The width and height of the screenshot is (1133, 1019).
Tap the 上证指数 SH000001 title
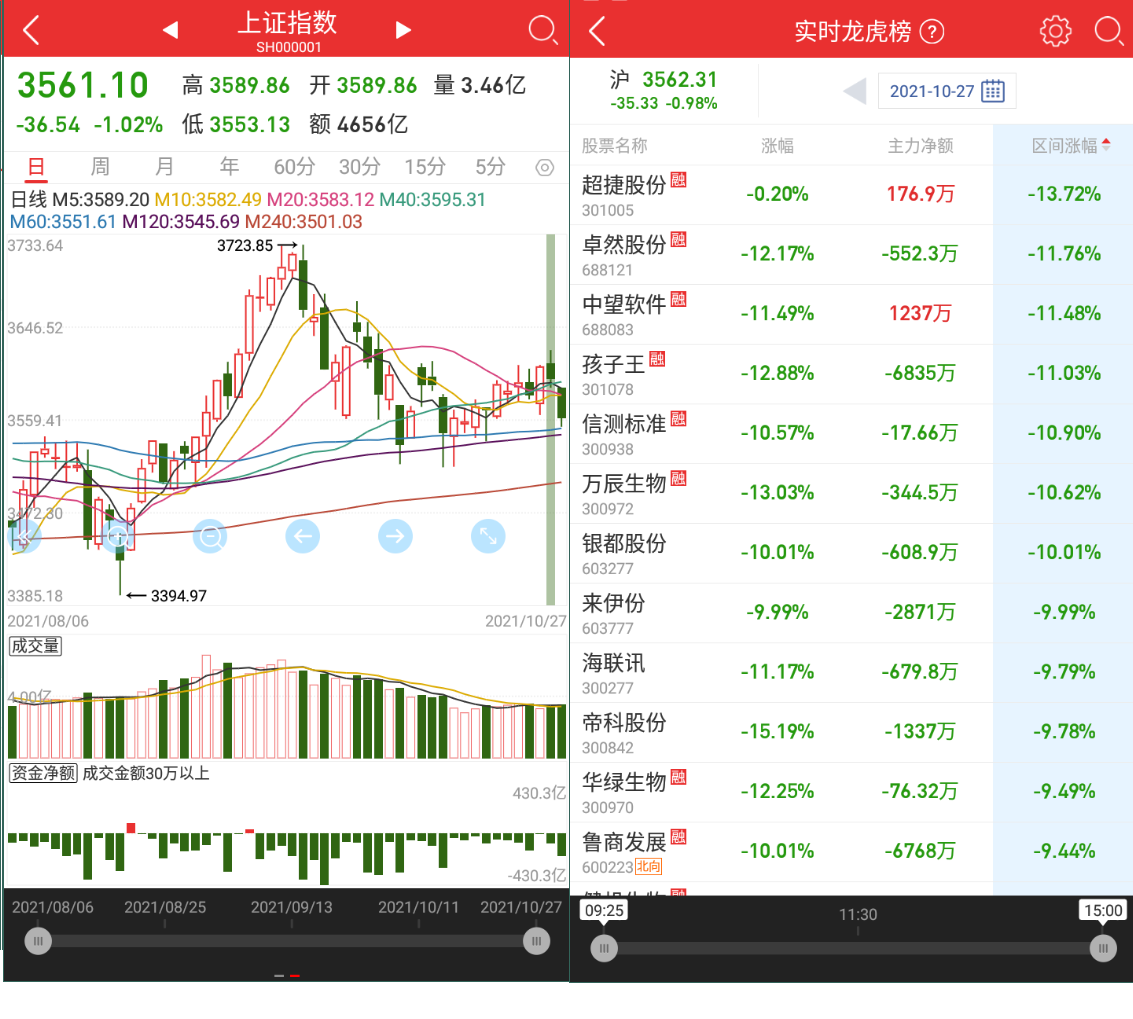point(288,32)
